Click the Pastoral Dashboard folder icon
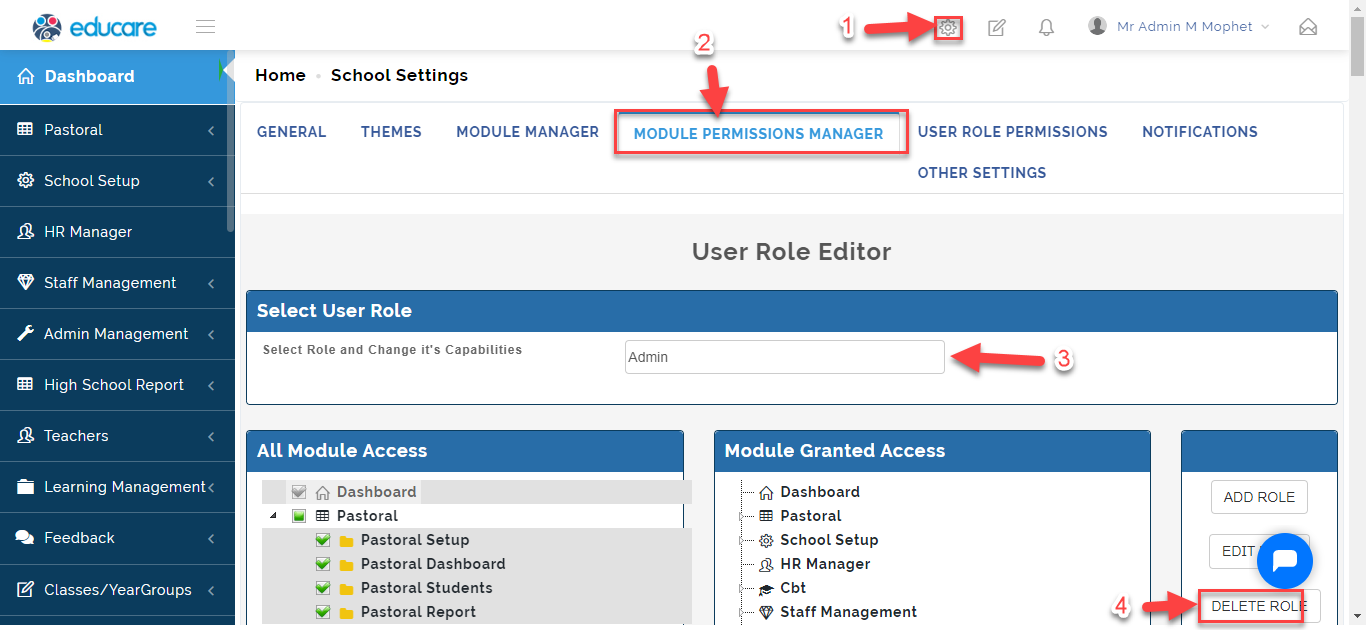 point(346,565)
